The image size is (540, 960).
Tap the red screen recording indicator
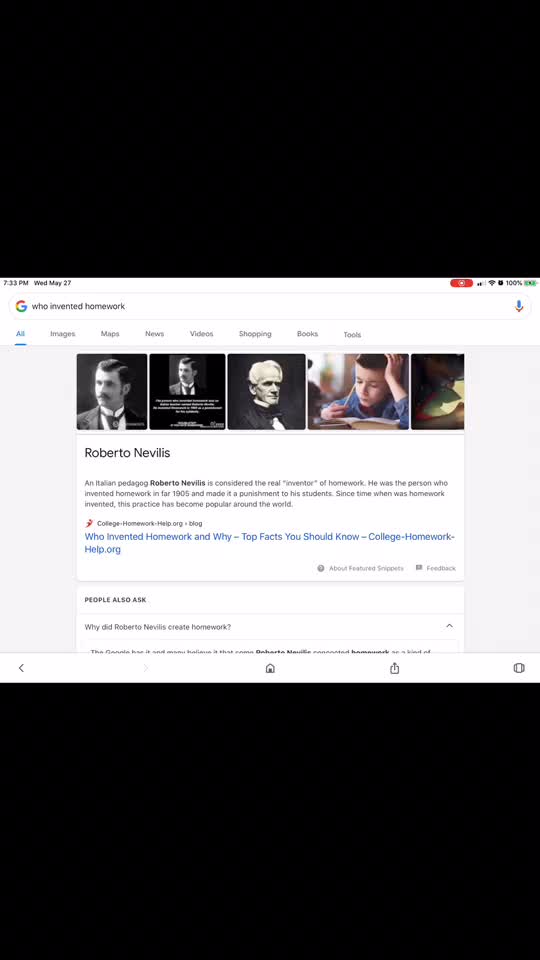pyautogui.click(x=462, y=283)
